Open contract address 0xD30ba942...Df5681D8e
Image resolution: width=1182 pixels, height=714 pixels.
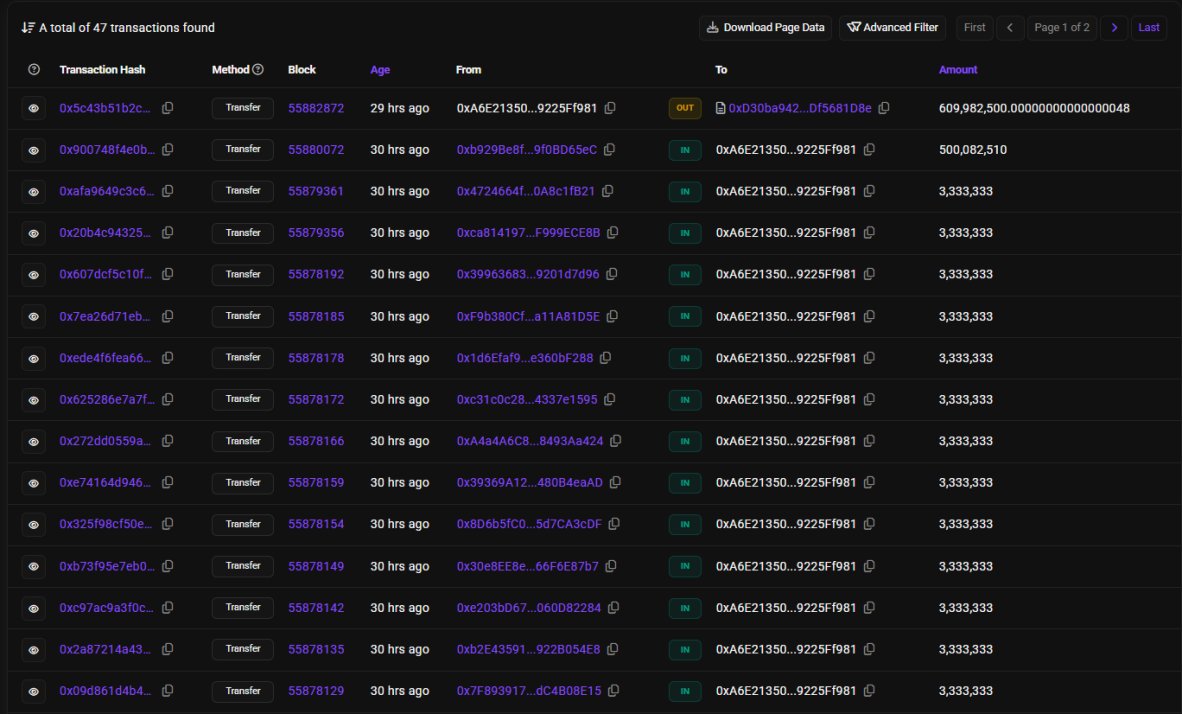pos(800,108)
